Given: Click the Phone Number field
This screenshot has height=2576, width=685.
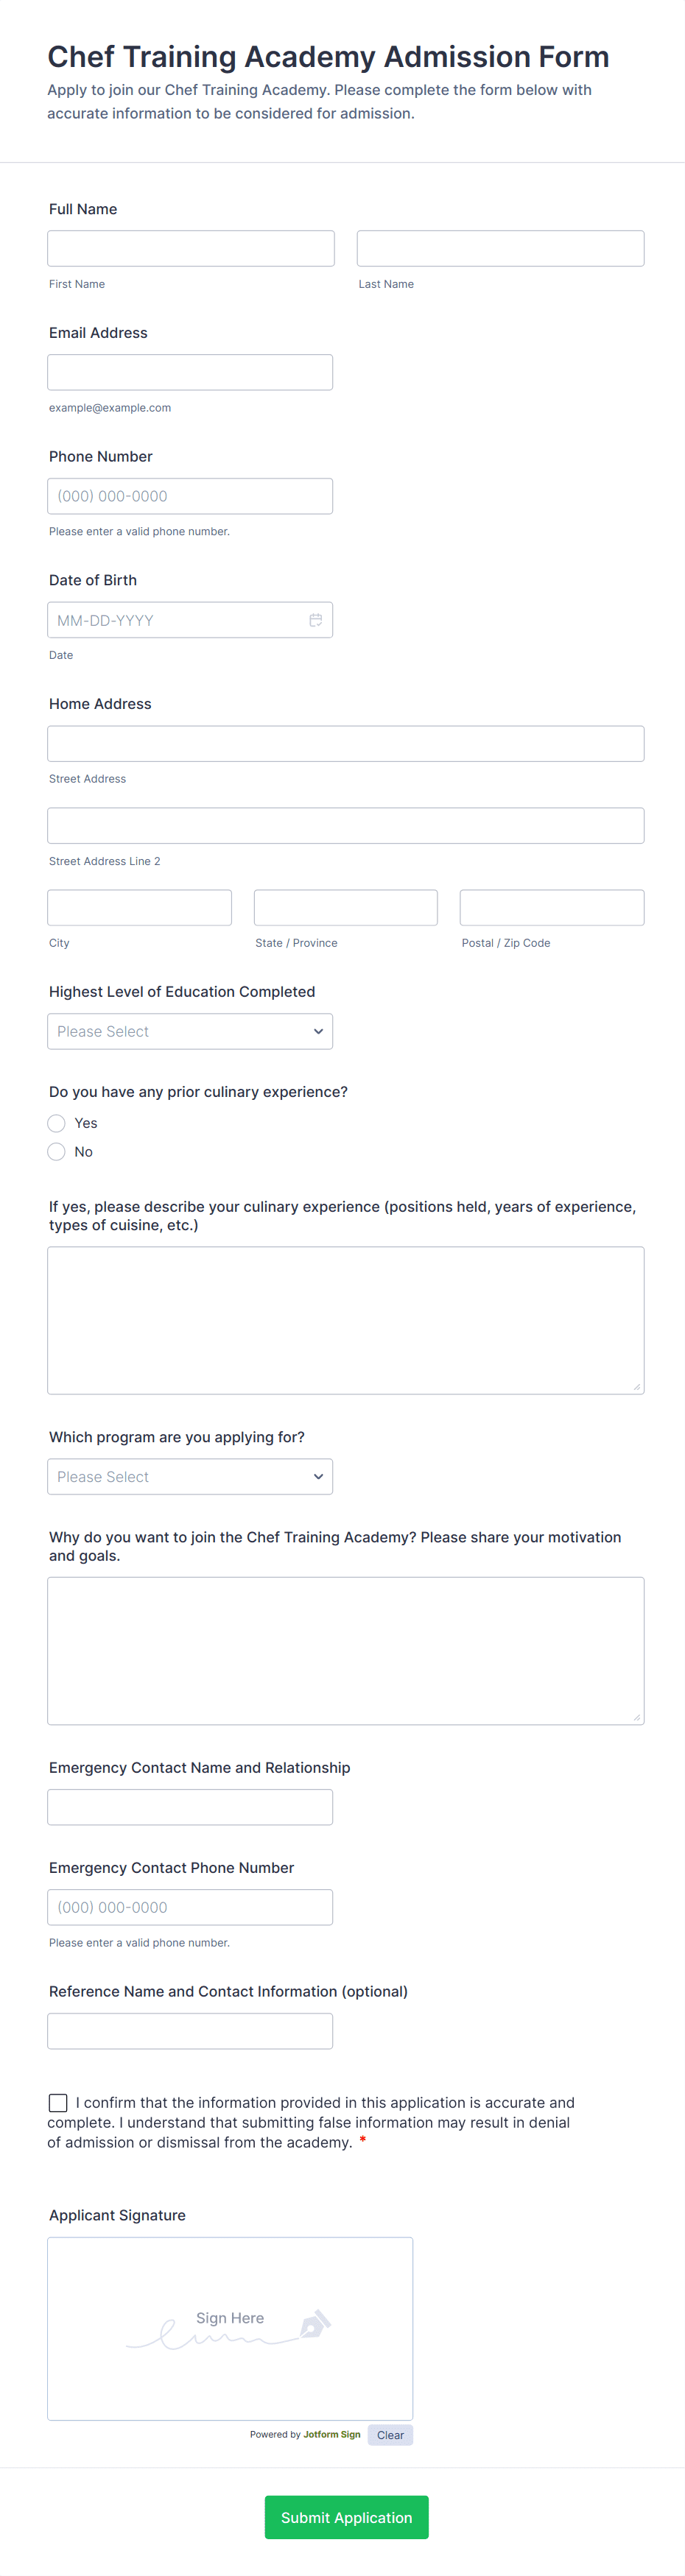Looking at the screenshot, I should 189,496.
